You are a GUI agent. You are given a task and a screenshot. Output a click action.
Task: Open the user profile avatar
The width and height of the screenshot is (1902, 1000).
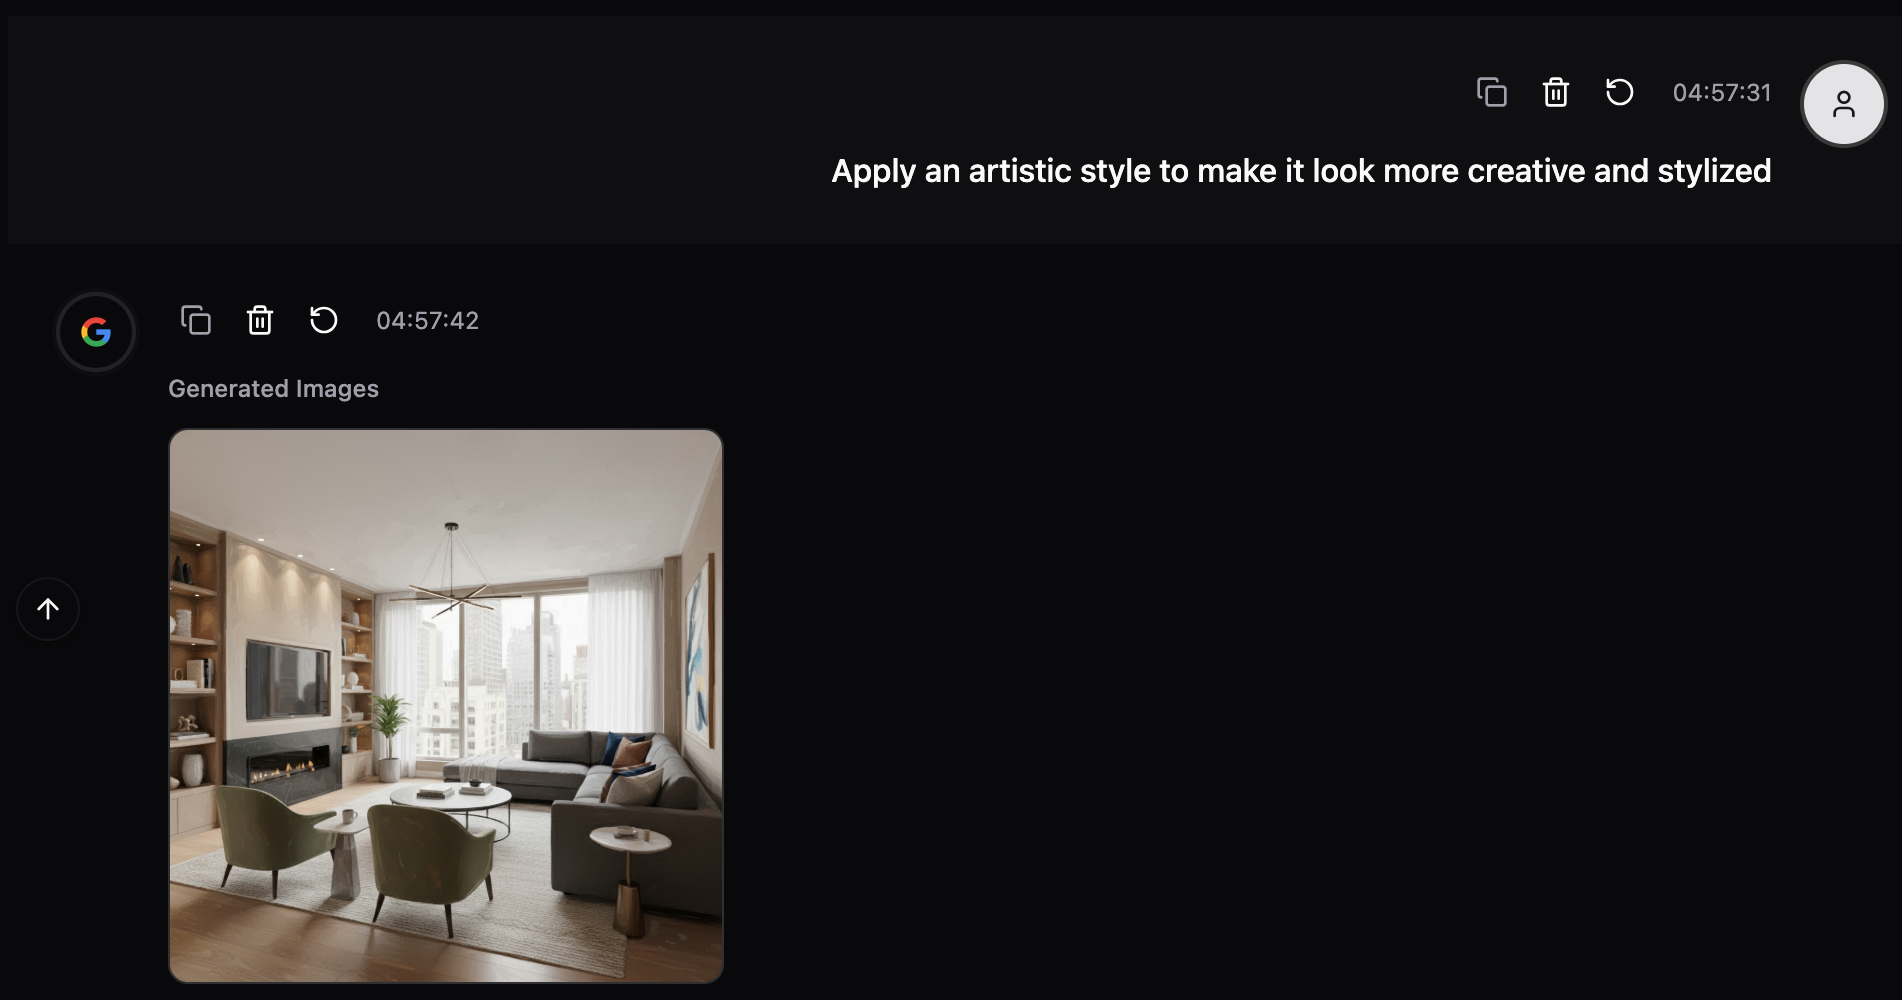pyautogui.click(x=1843, y=104)
